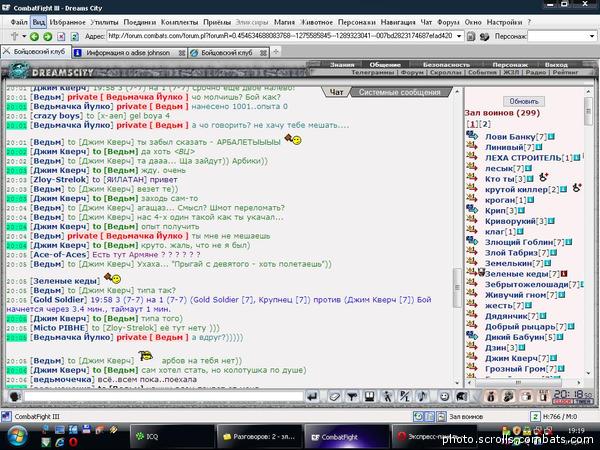The image size is (600, 450).
Task: Click private message icon beside Ленивый
Action: click(472, 146)
